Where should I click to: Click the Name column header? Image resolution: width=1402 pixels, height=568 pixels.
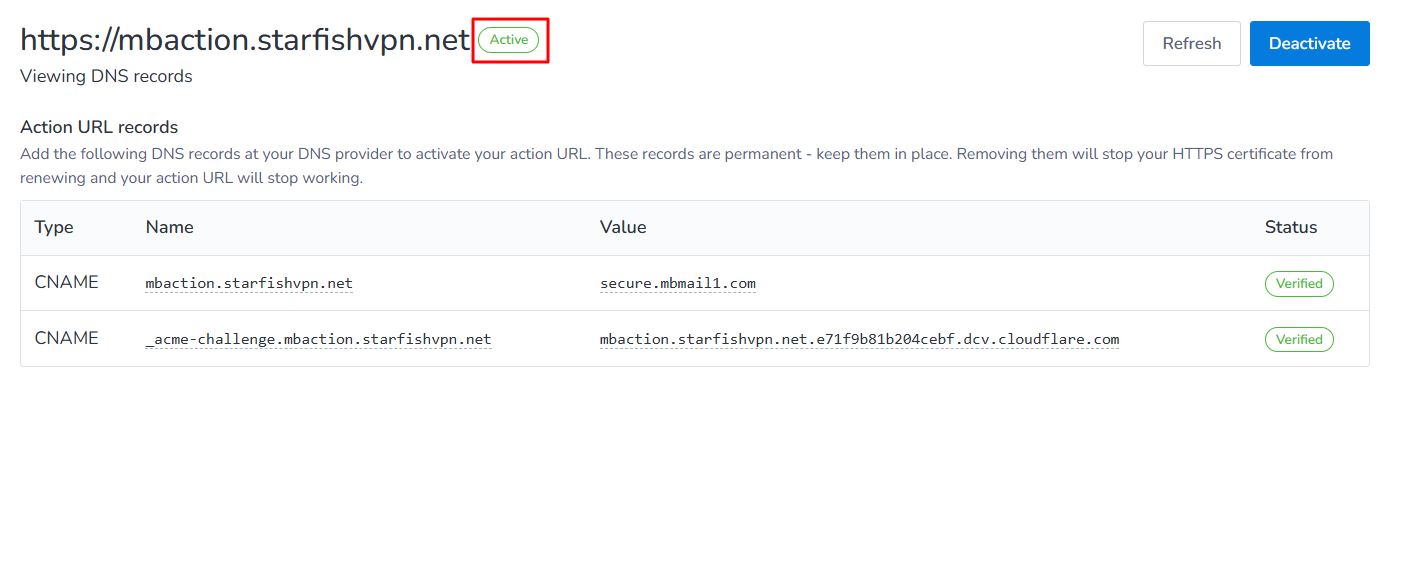pos(169,227)
